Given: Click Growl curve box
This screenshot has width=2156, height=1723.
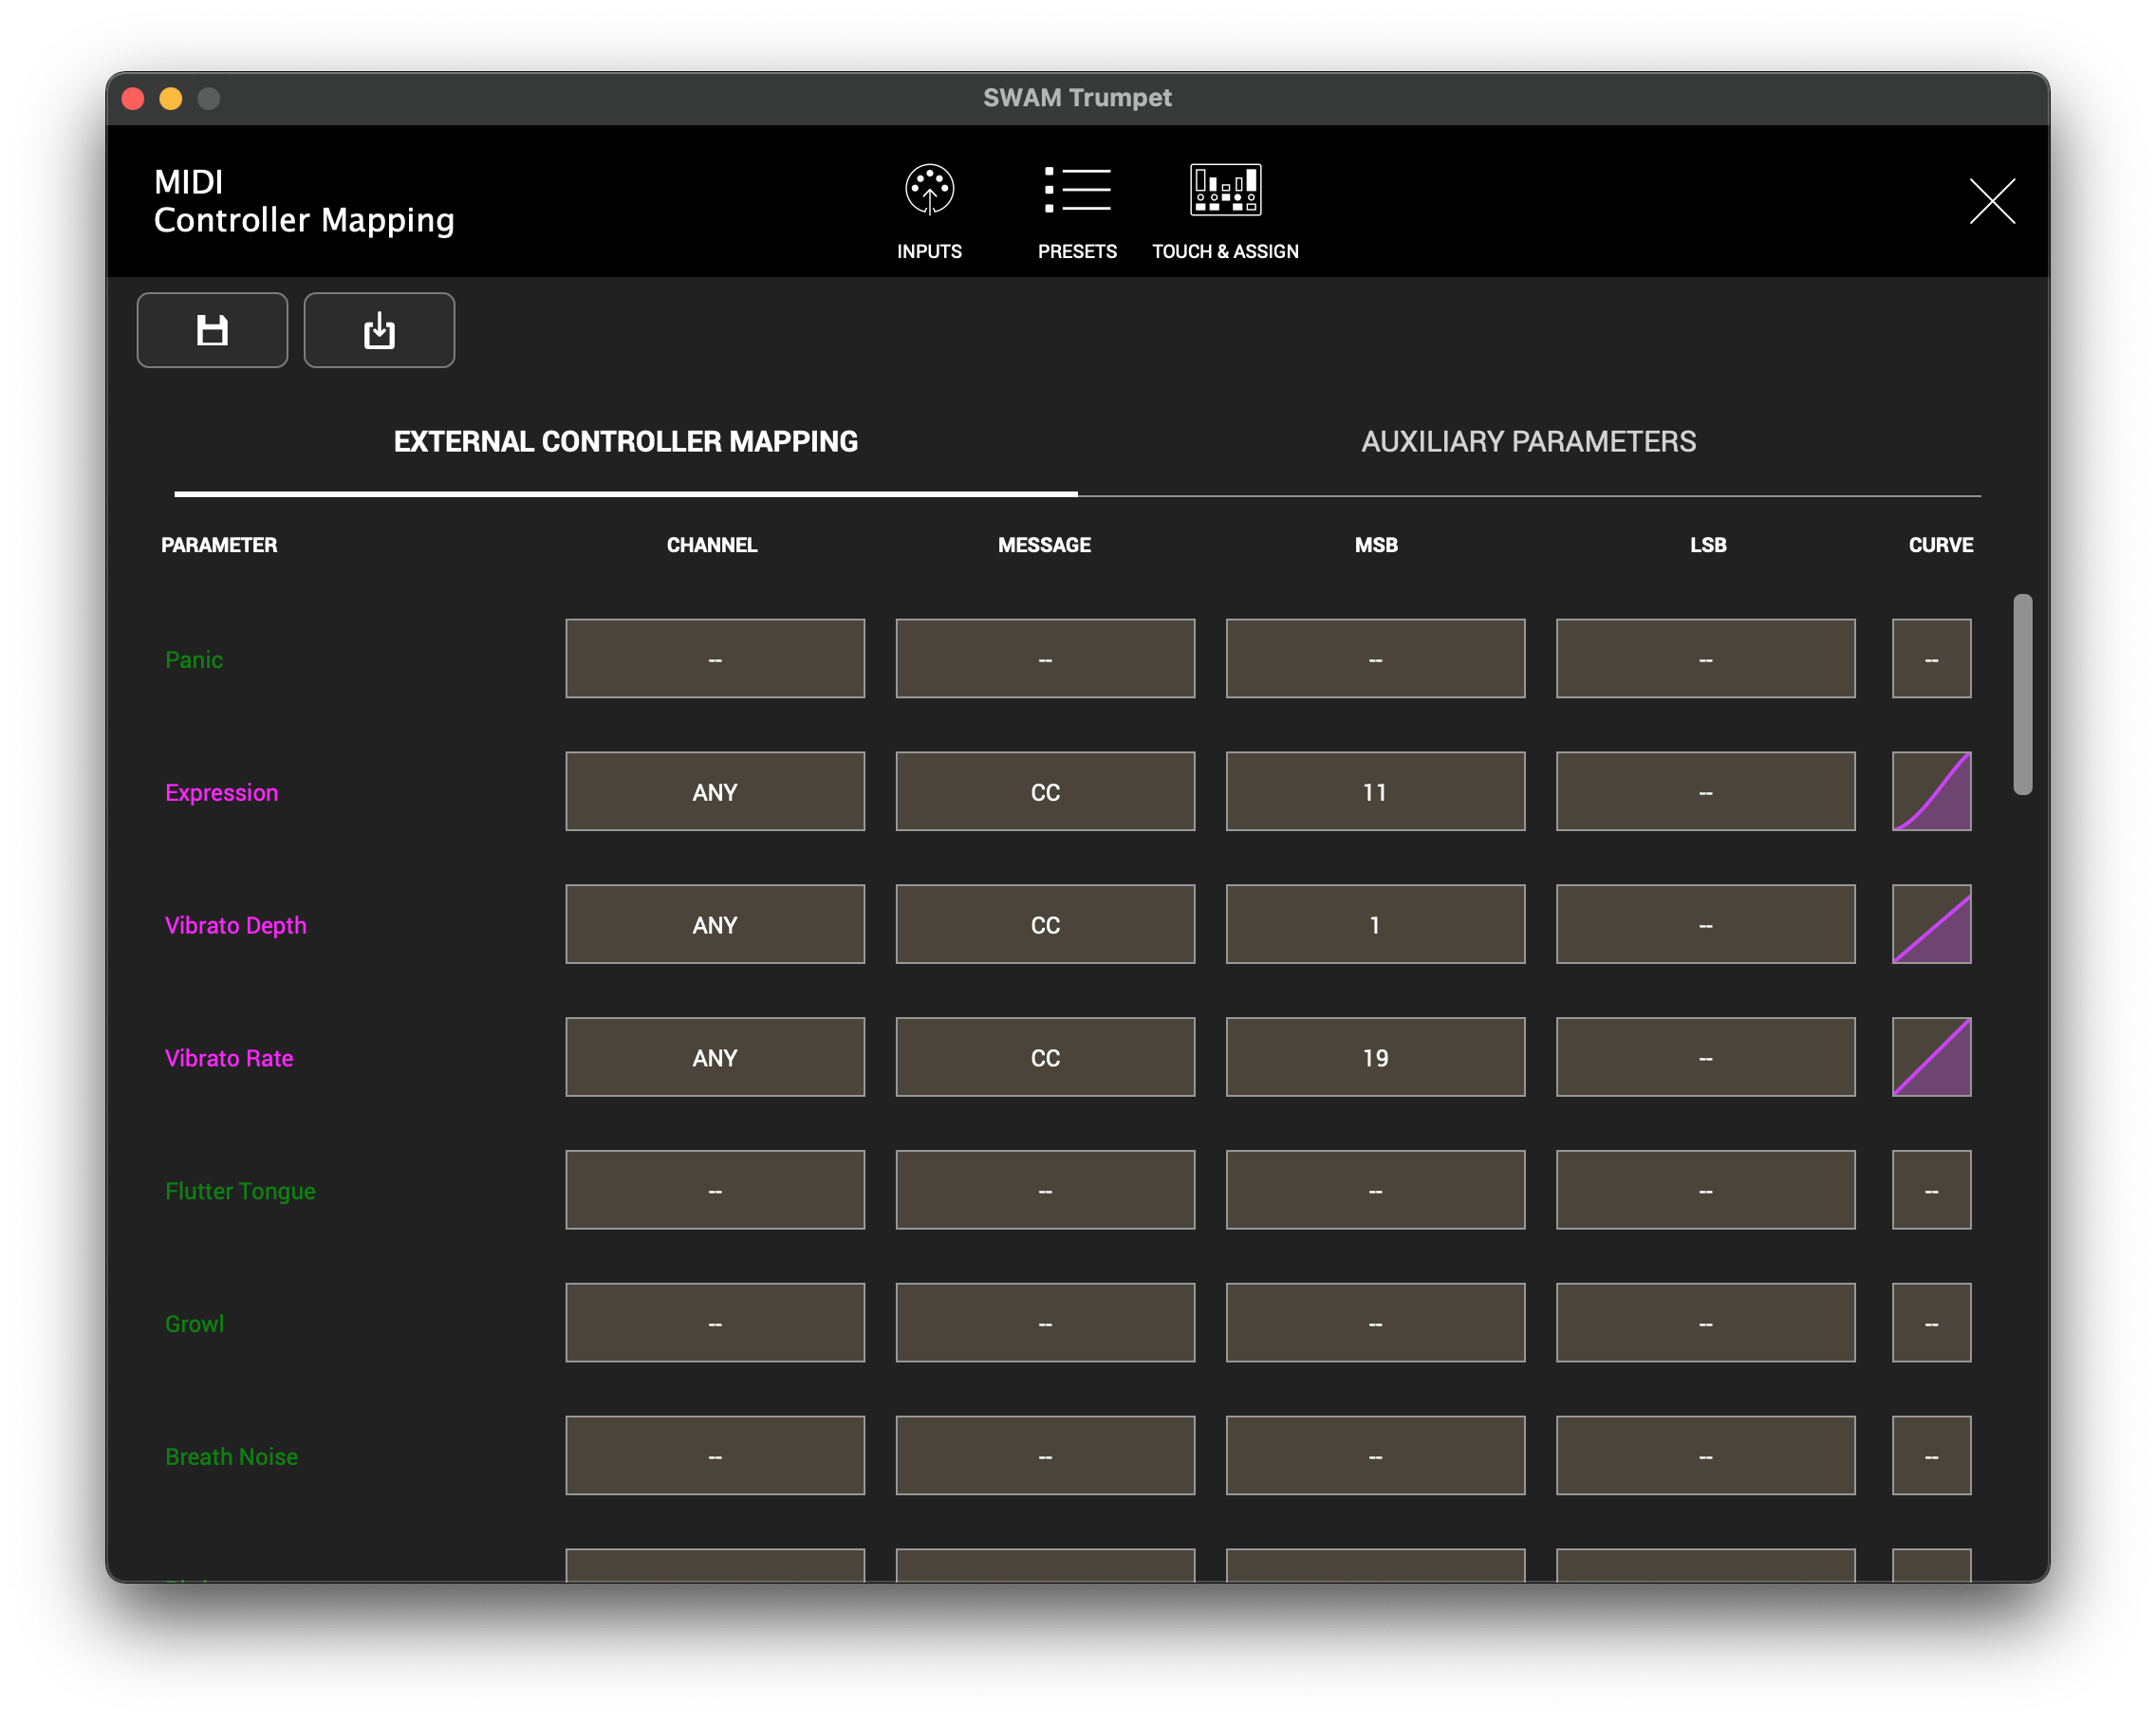Looking at the screenshot, I should 1931,1323.
